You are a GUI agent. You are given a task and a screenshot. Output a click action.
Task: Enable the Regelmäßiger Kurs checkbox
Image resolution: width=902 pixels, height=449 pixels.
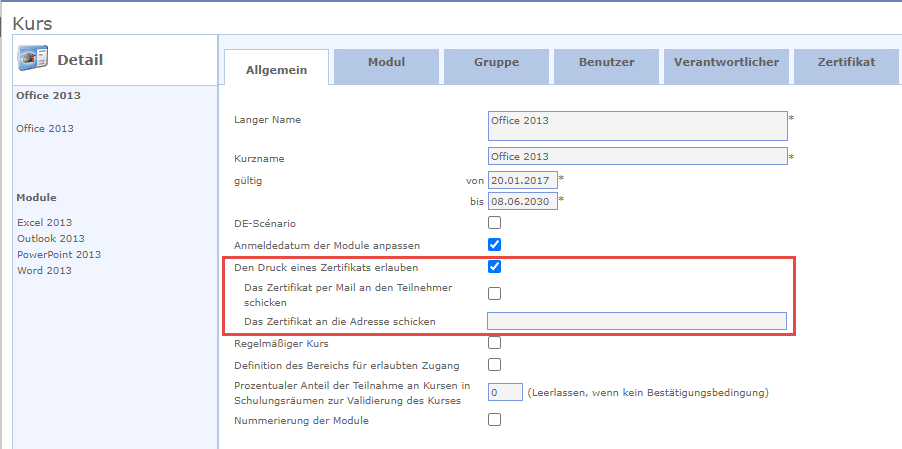tap(494, 343)
